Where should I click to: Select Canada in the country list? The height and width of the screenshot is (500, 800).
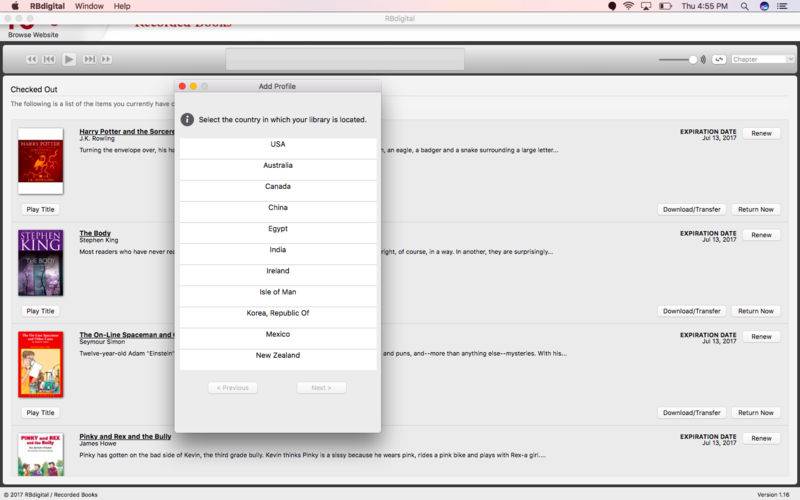click(278, 190)
